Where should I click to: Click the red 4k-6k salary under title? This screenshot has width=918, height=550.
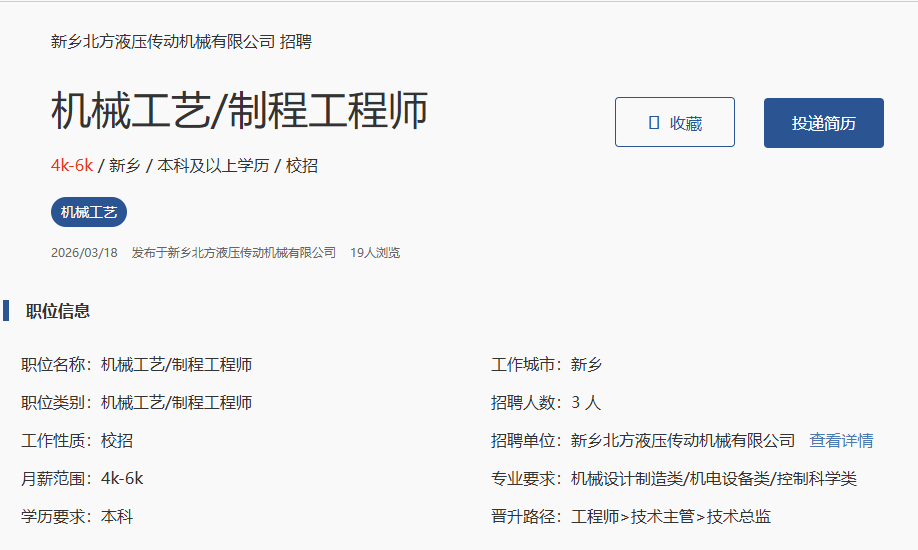[x=72, y=166]
